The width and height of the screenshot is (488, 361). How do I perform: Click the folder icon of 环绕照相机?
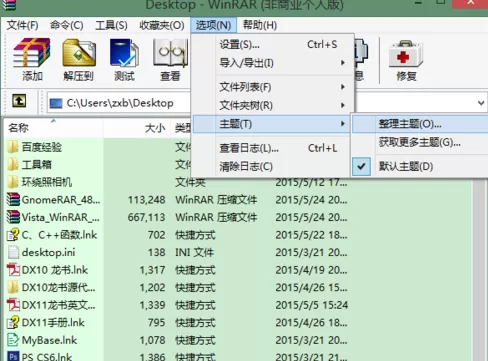tap(13, 182)
